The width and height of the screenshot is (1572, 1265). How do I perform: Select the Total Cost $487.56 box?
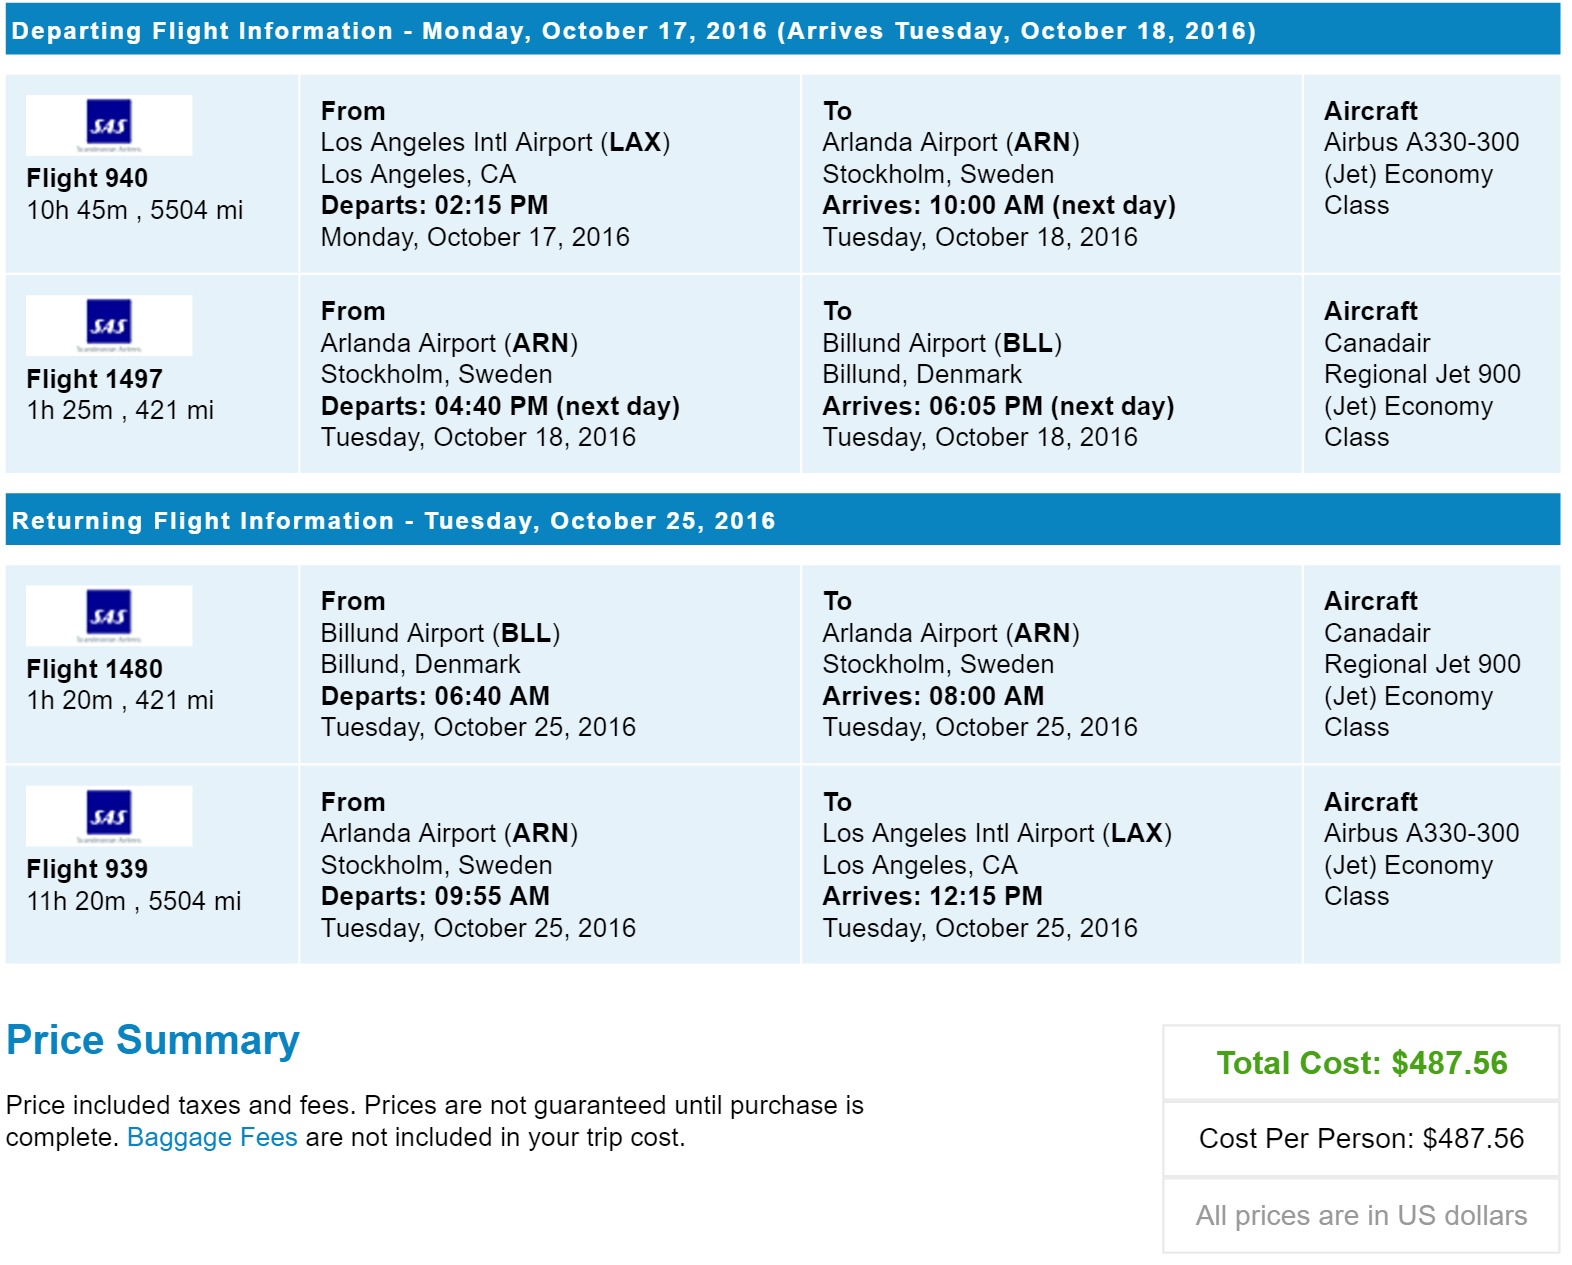(x=1361, y=1062)
